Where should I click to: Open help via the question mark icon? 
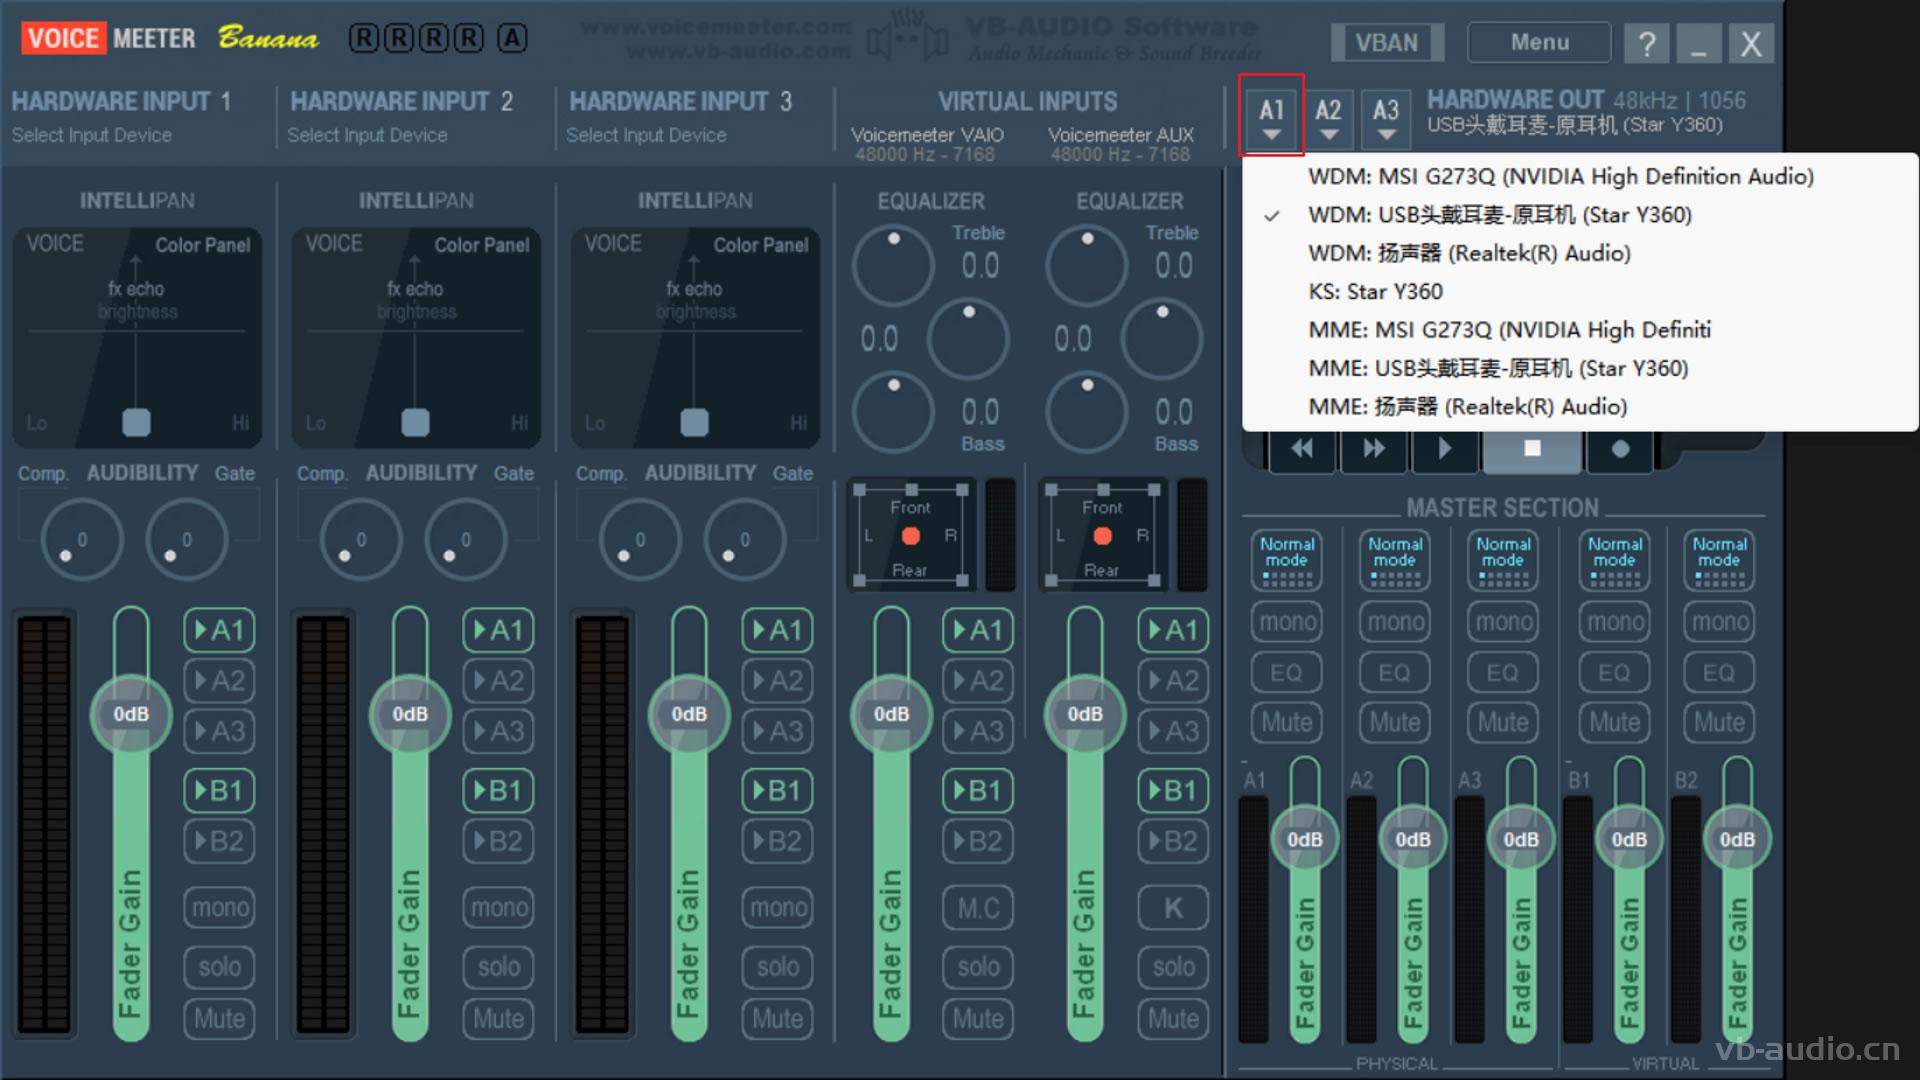1646,42
